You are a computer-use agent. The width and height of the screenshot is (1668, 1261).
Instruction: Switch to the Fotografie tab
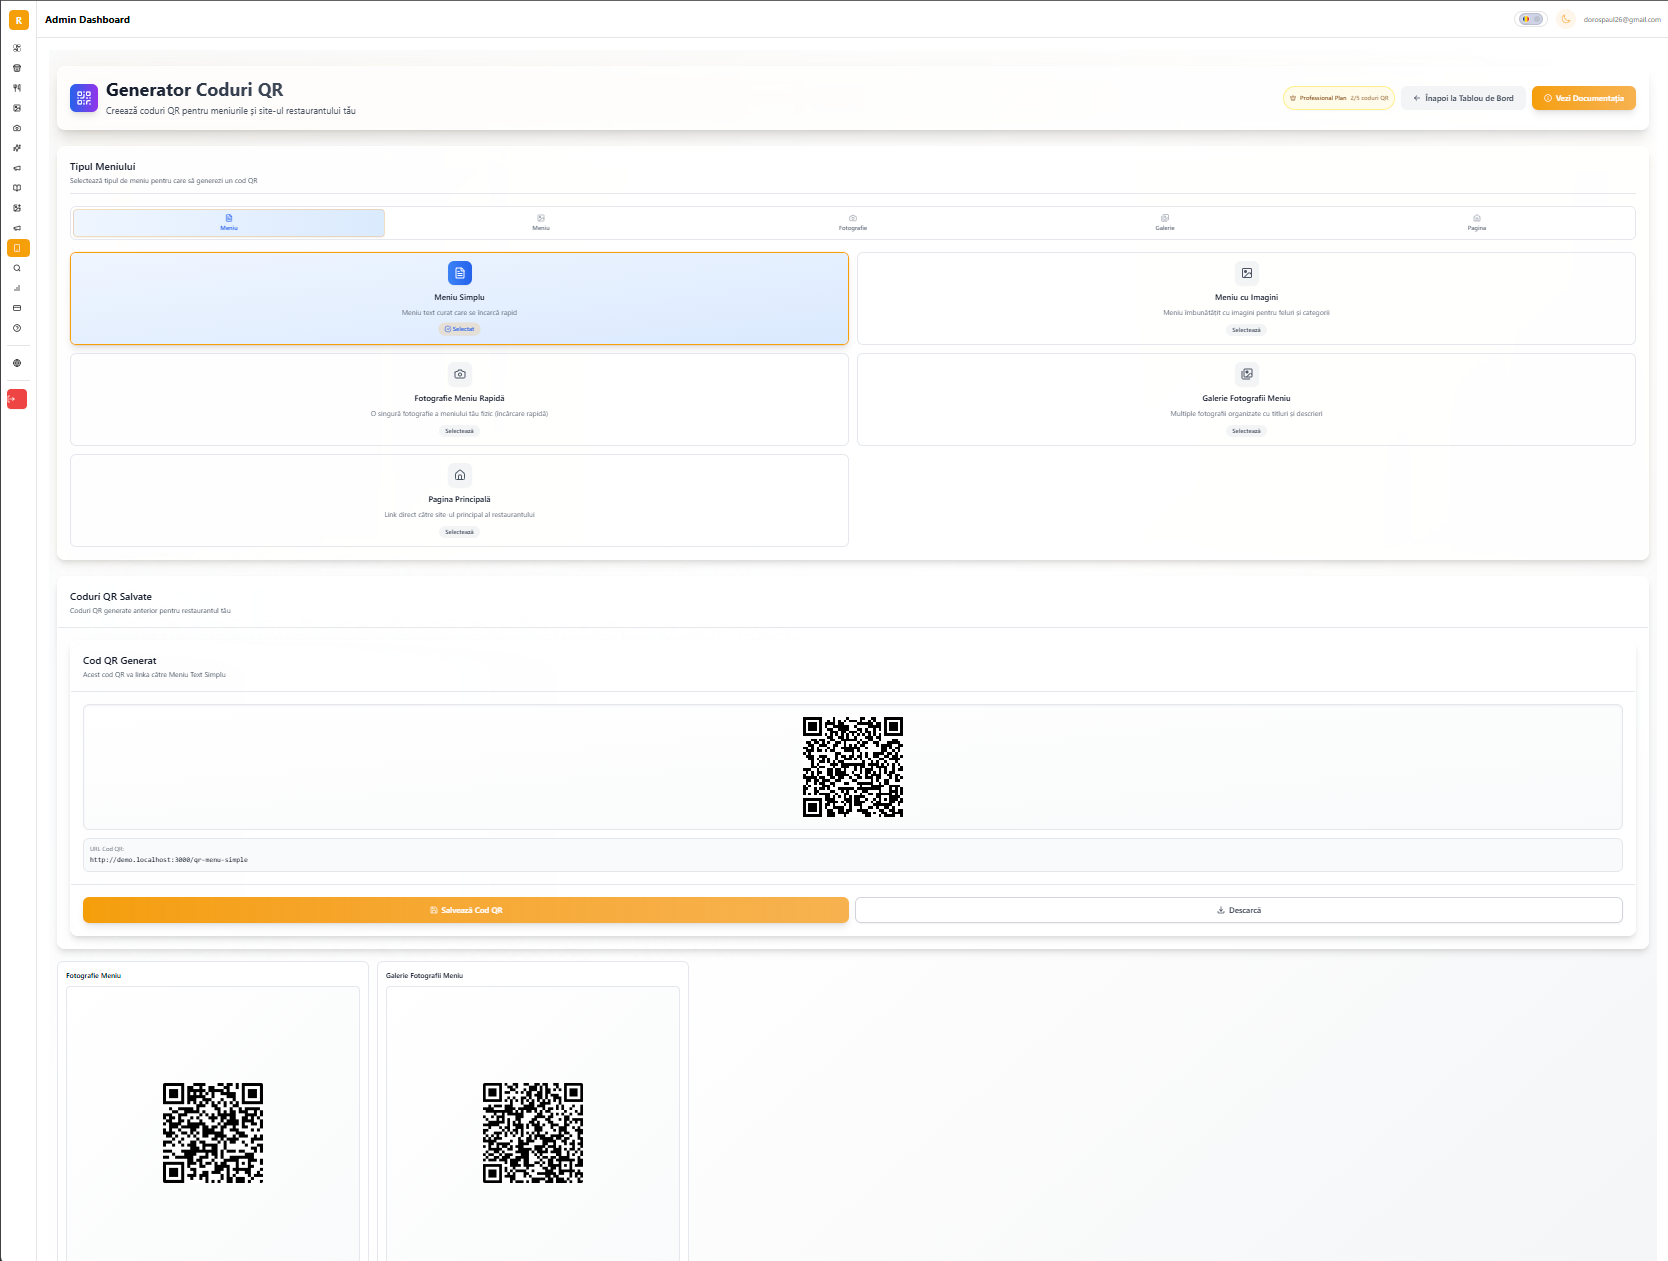(x=853, y=222)
